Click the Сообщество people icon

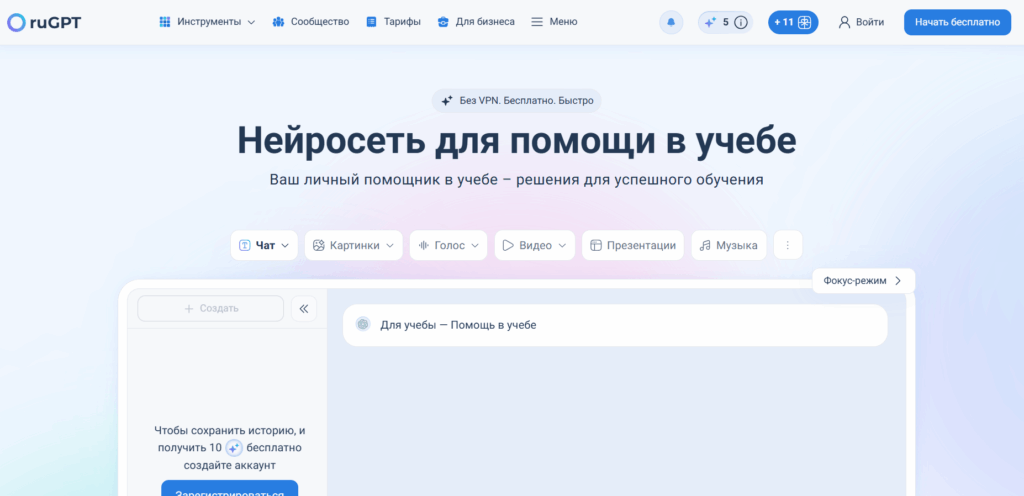tap(278, 22)
